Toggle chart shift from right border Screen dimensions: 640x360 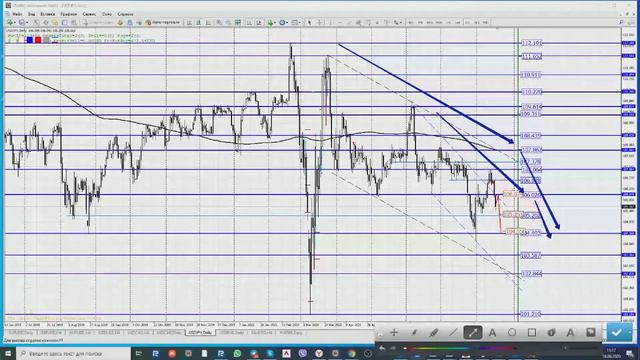tap(259, 22)
